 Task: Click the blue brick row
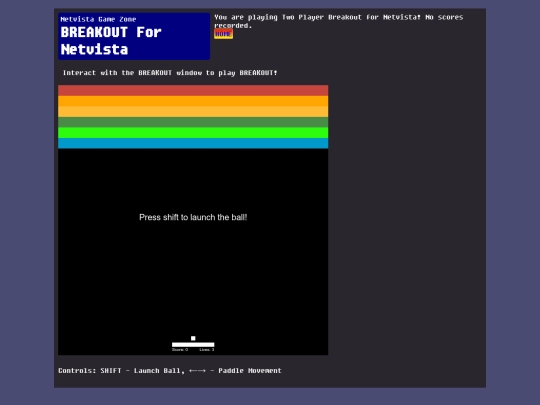(193, 143)
